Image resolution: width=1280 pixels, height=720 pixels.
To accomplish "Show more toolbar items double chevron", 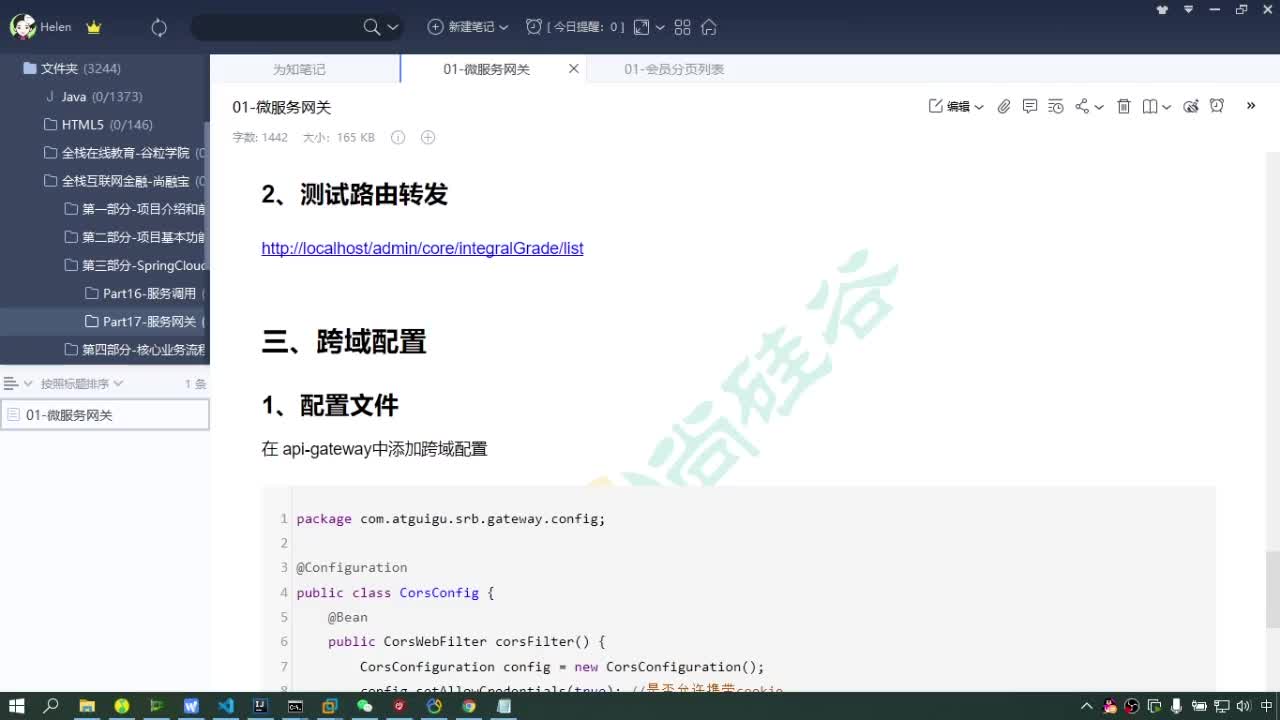I will 1251,105.
